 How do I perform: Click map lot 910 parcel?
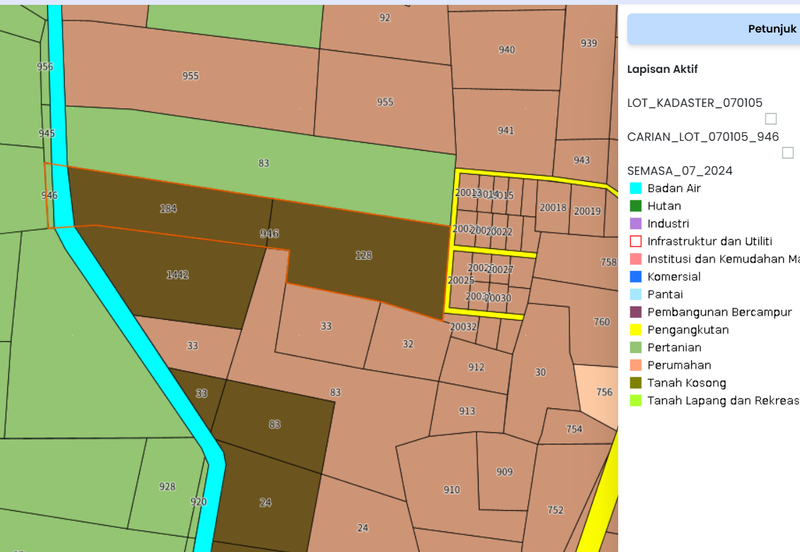pyautogui.click(x=451, y=490)
